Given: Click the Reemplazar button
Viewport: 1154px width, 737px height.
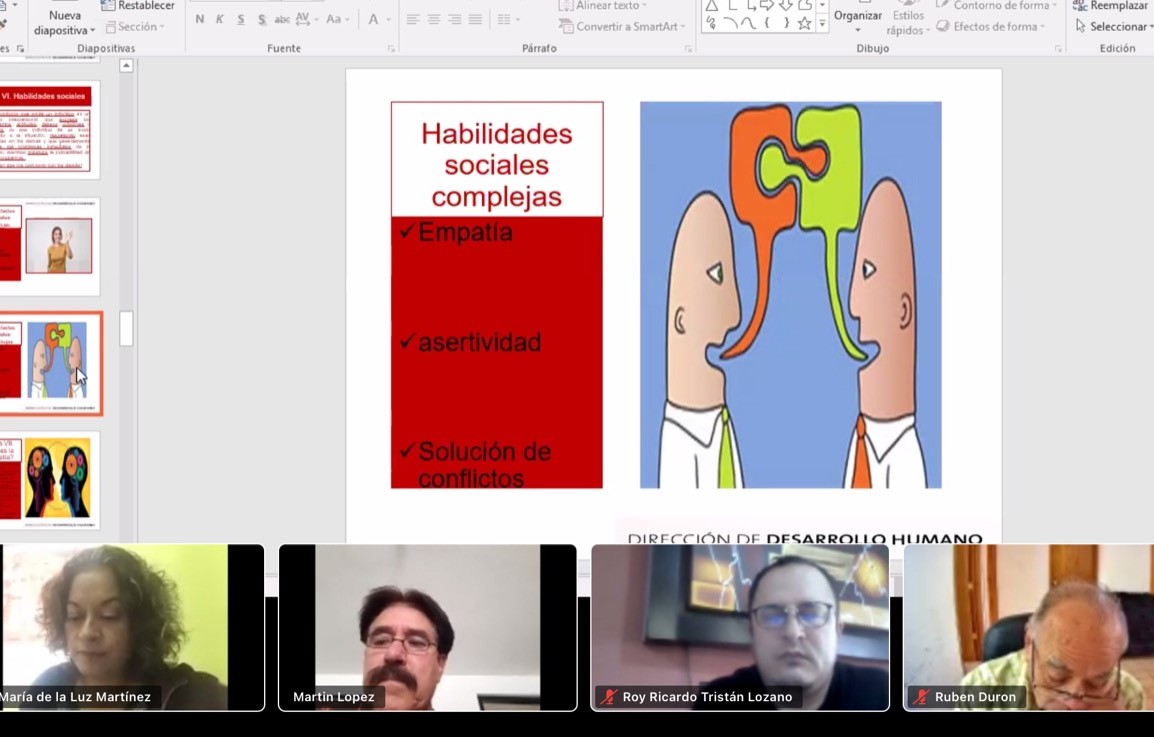Looking at the screenshot, I should 1116,6.
